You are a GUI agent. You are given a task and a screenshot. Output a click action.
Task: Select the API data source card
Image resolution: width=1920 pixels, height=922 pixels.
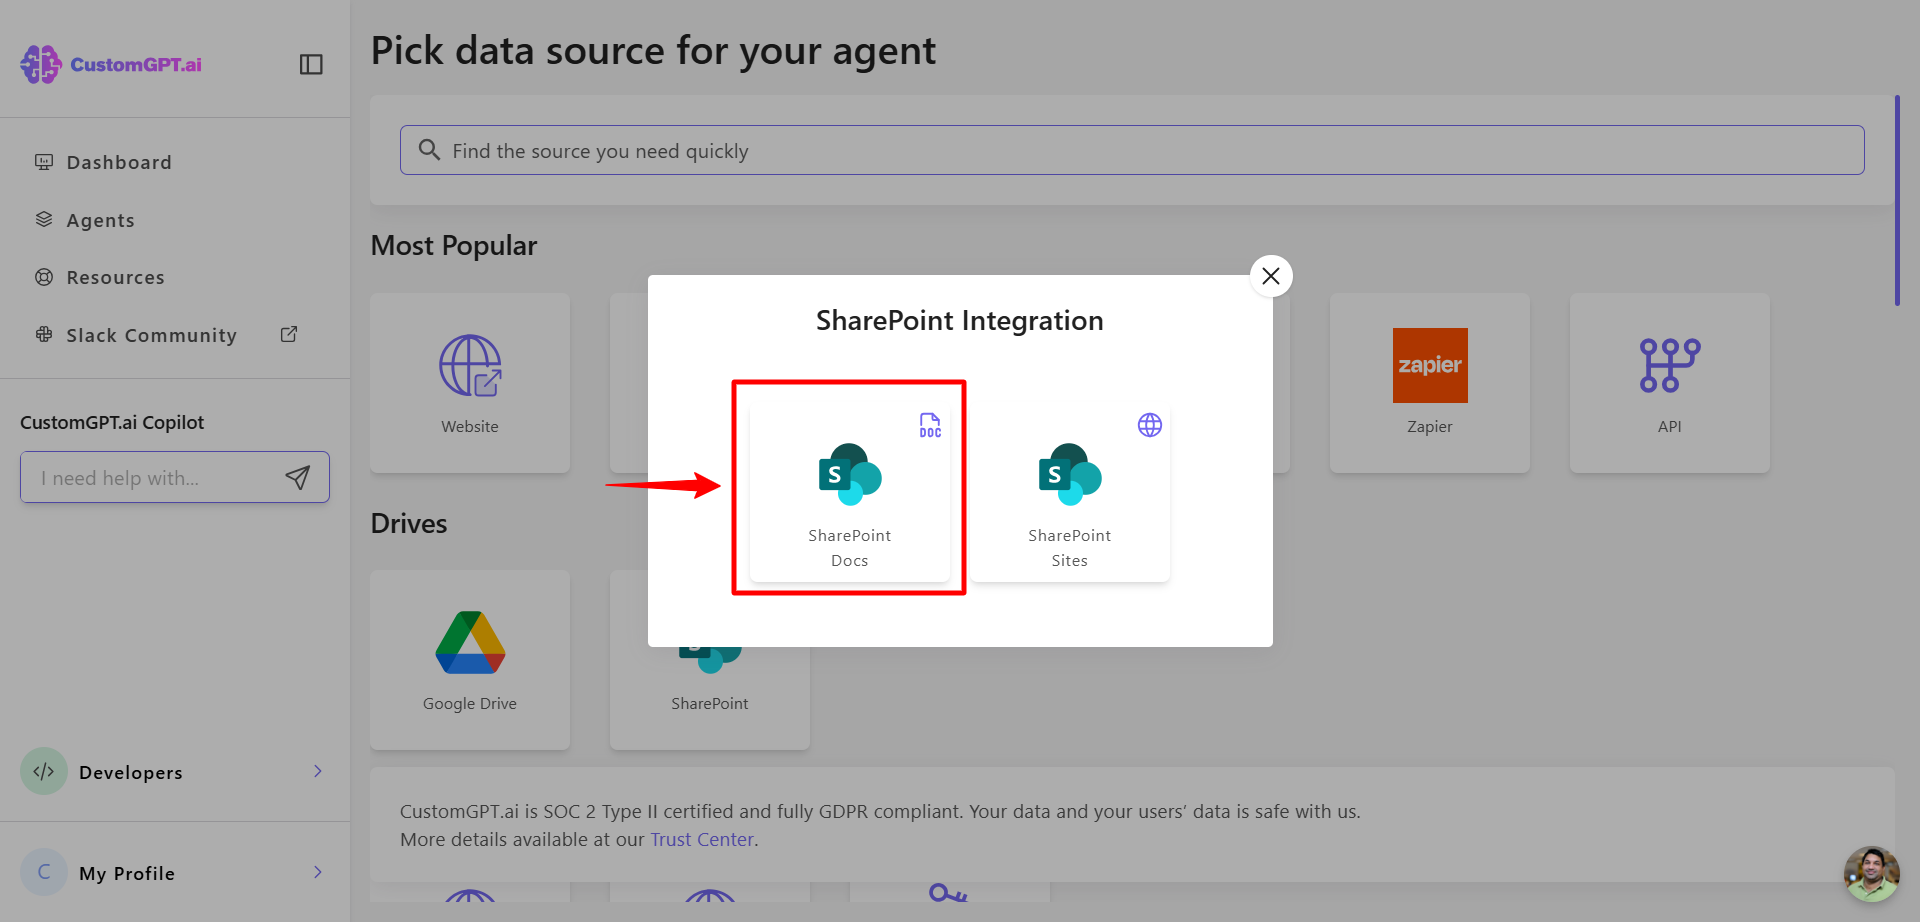point(1670,383)
